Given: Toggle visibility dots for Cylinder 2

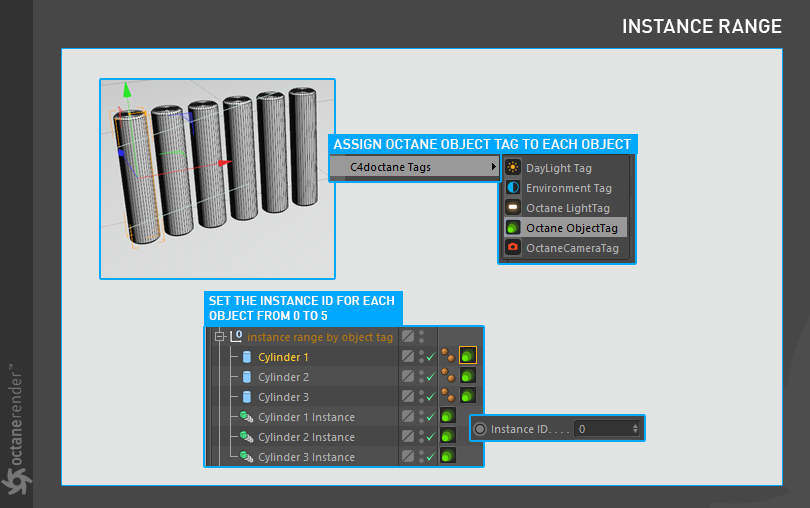Looking at the screenshot, I should pos(422,377).
